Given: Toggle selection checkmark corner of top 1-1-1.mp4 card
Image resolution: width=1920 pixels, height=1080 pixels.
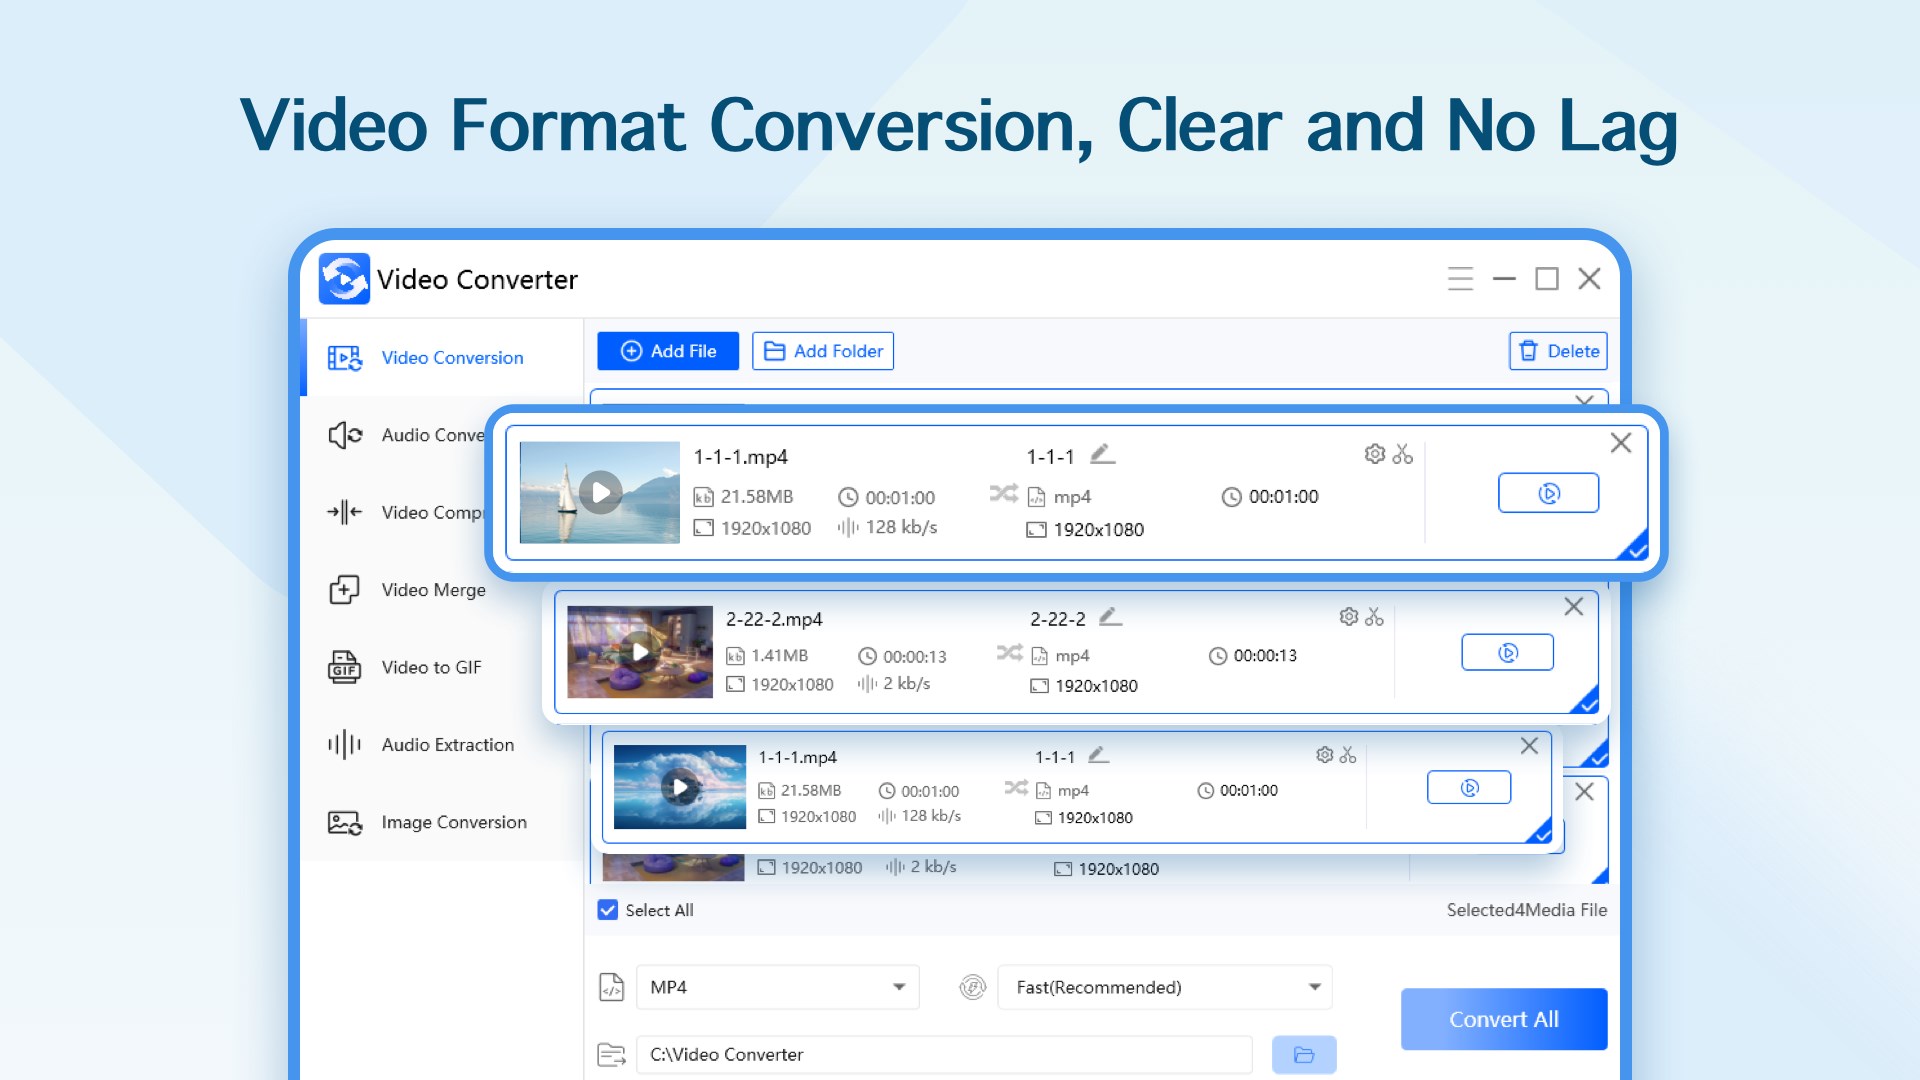Looking at the screenshot, I should point(1636,547).
